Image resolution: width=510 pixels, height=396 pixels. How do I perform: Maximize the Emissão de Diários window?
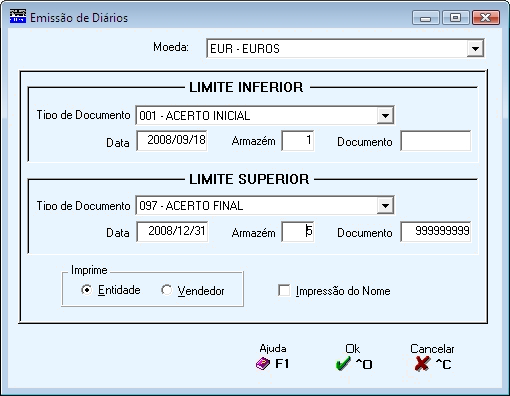(x=455, y=18)
